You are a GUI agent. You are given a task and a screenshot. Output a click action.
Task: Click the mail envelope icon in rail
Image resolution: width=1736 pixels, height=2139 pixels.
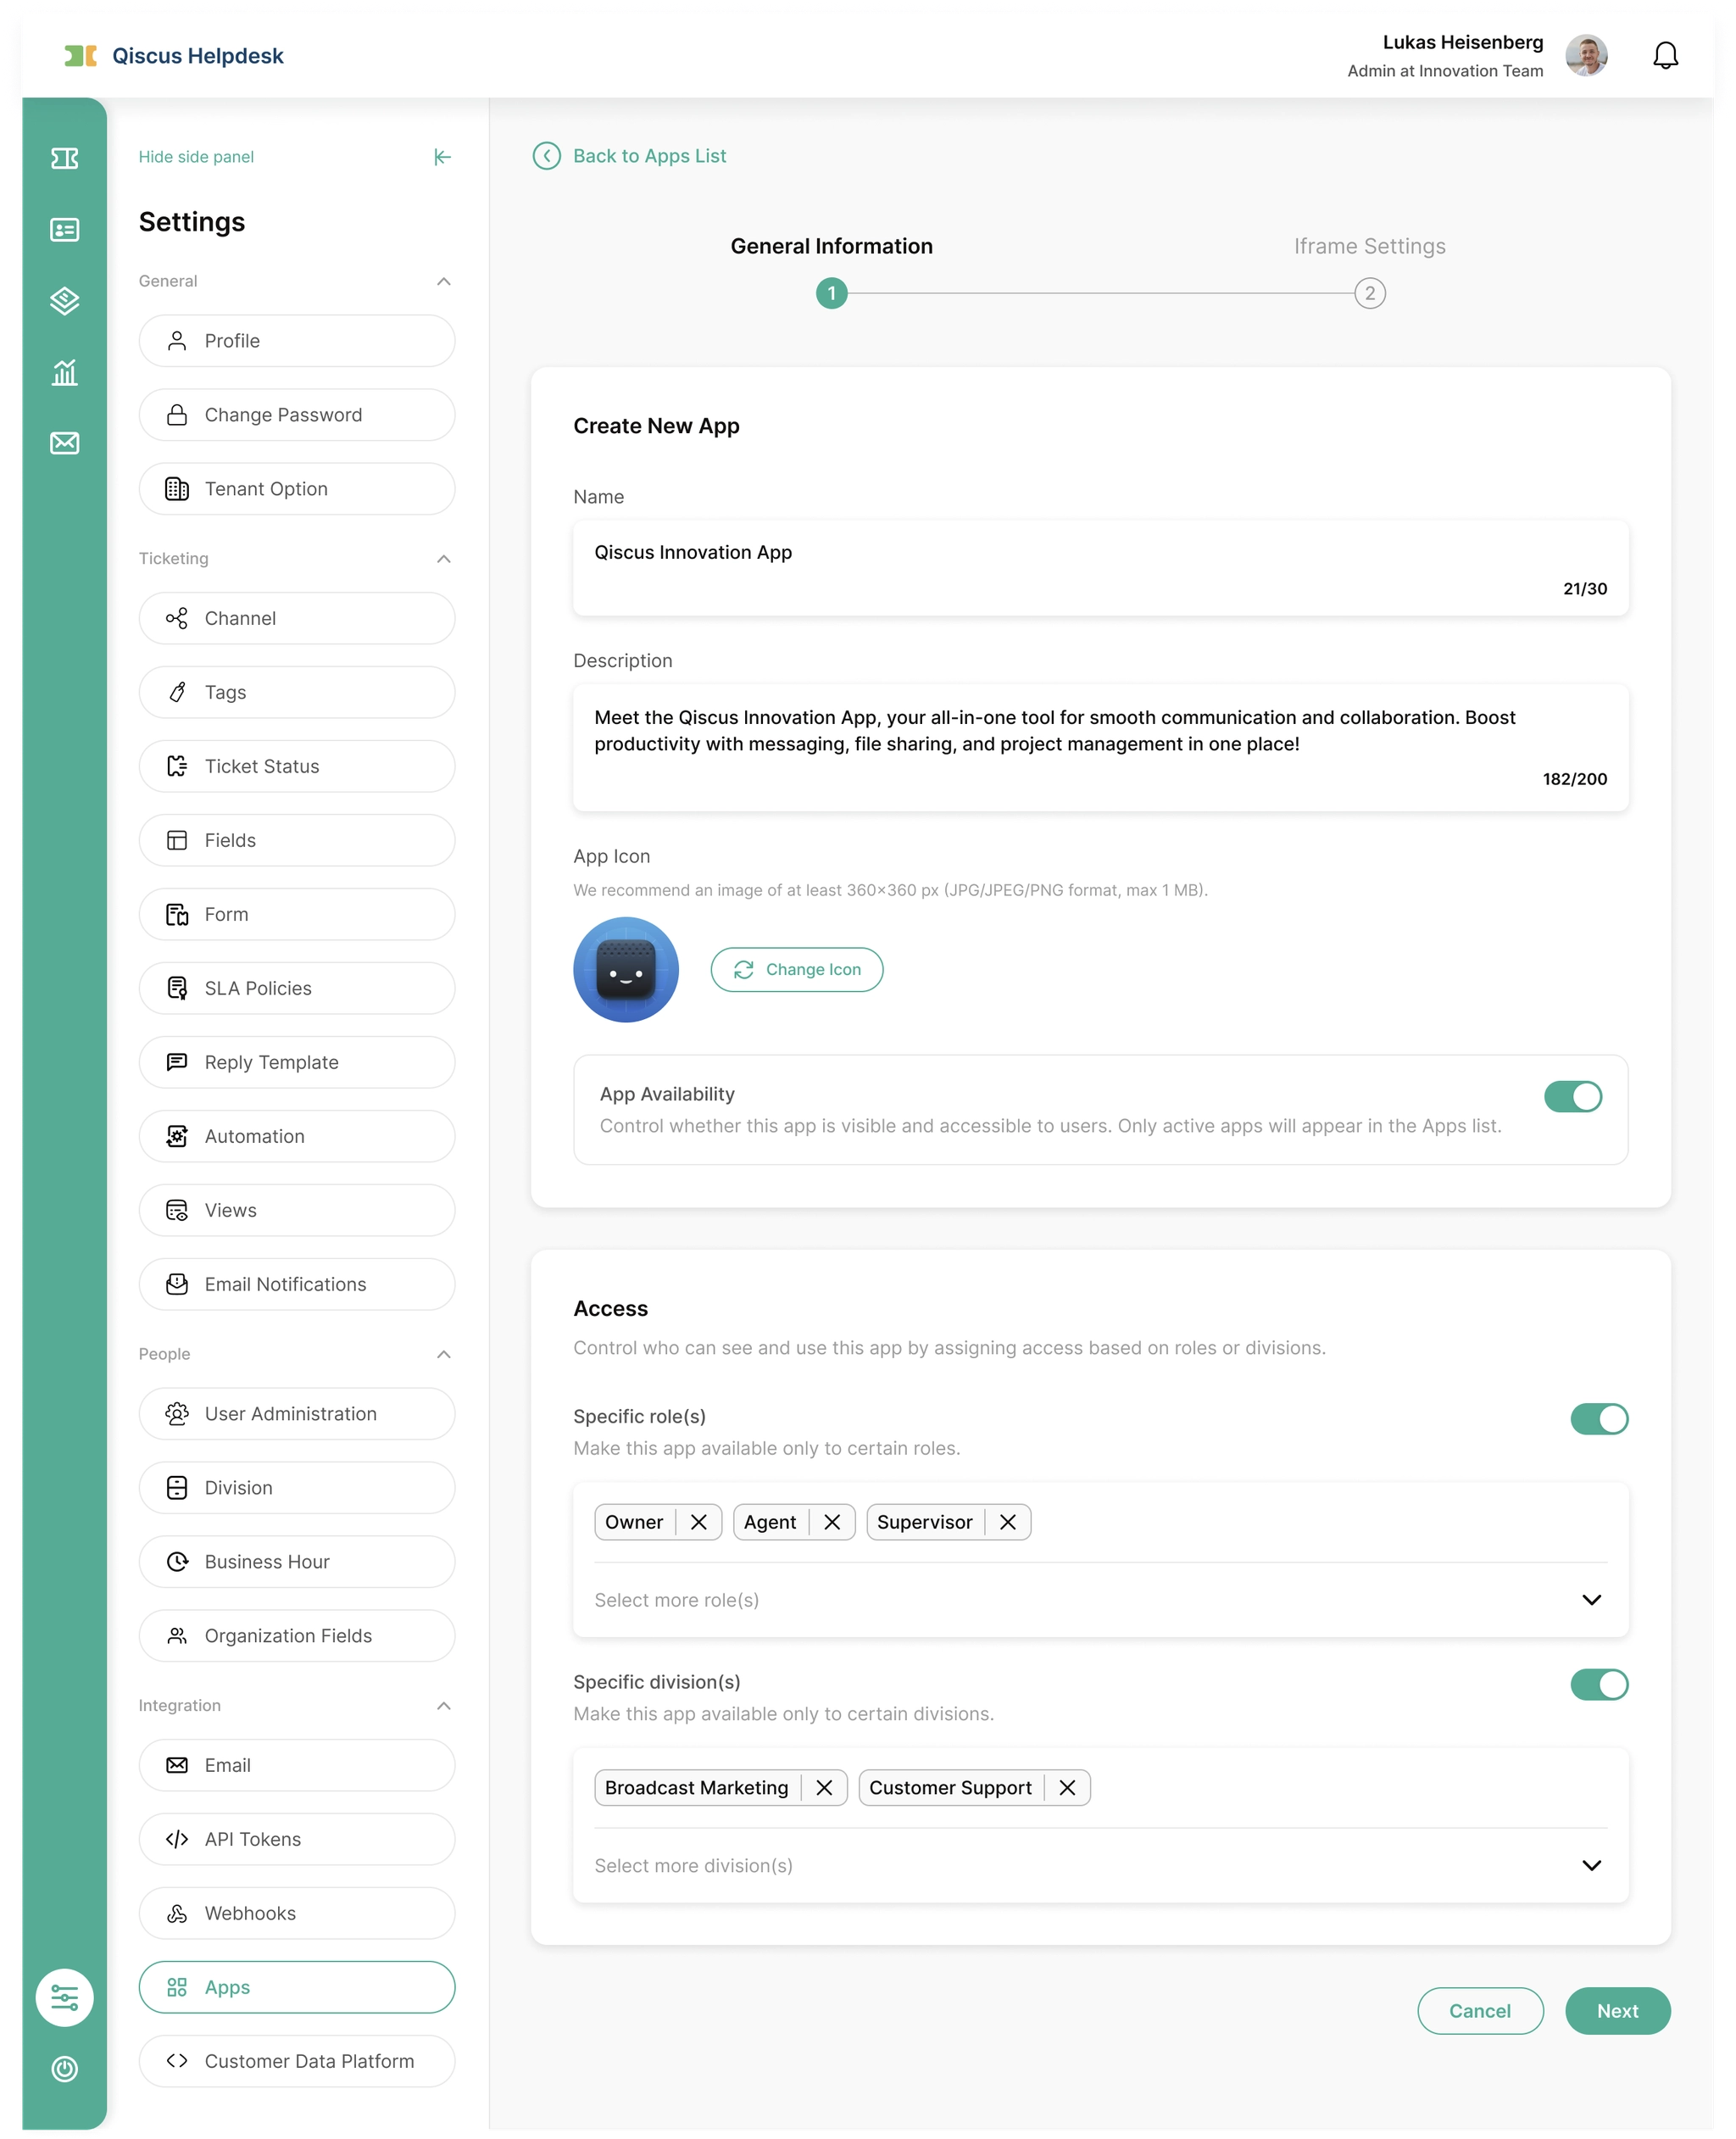click(x=65, y=443)
